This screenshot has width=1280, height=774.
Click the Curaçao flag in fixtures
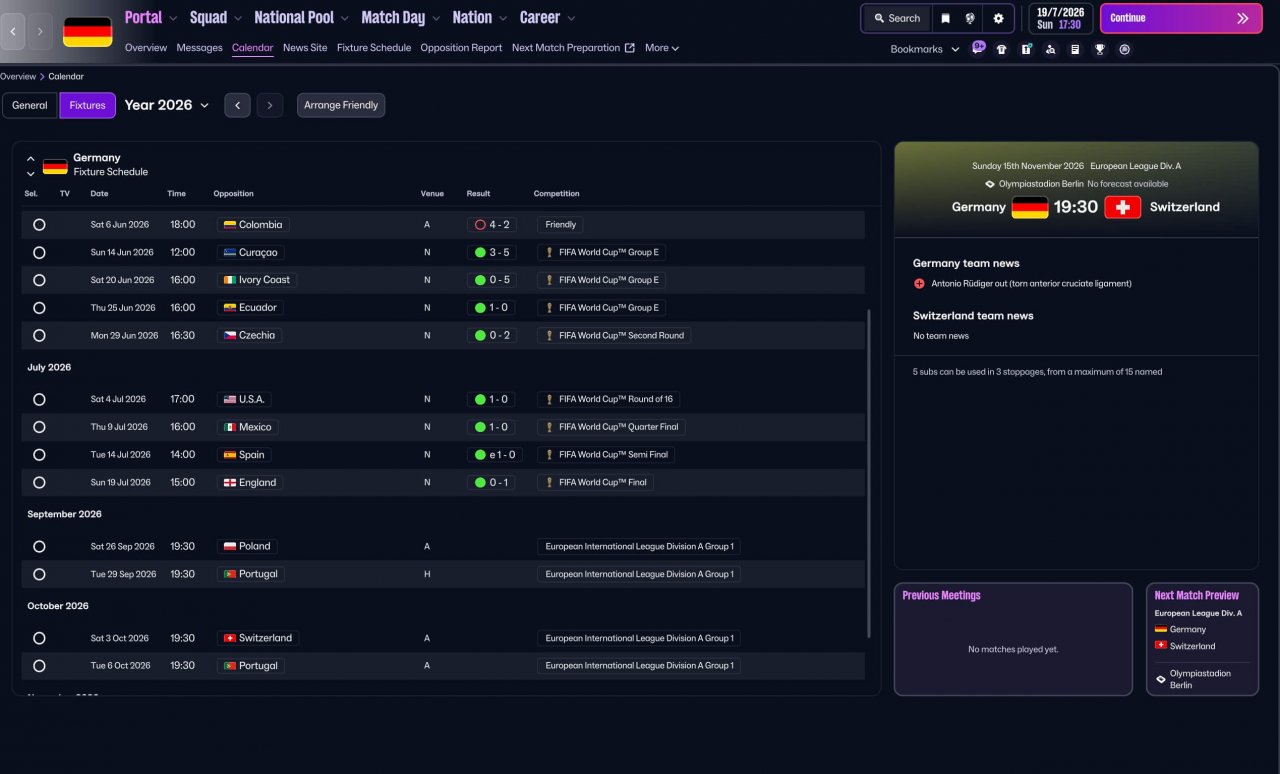(230, 253)
